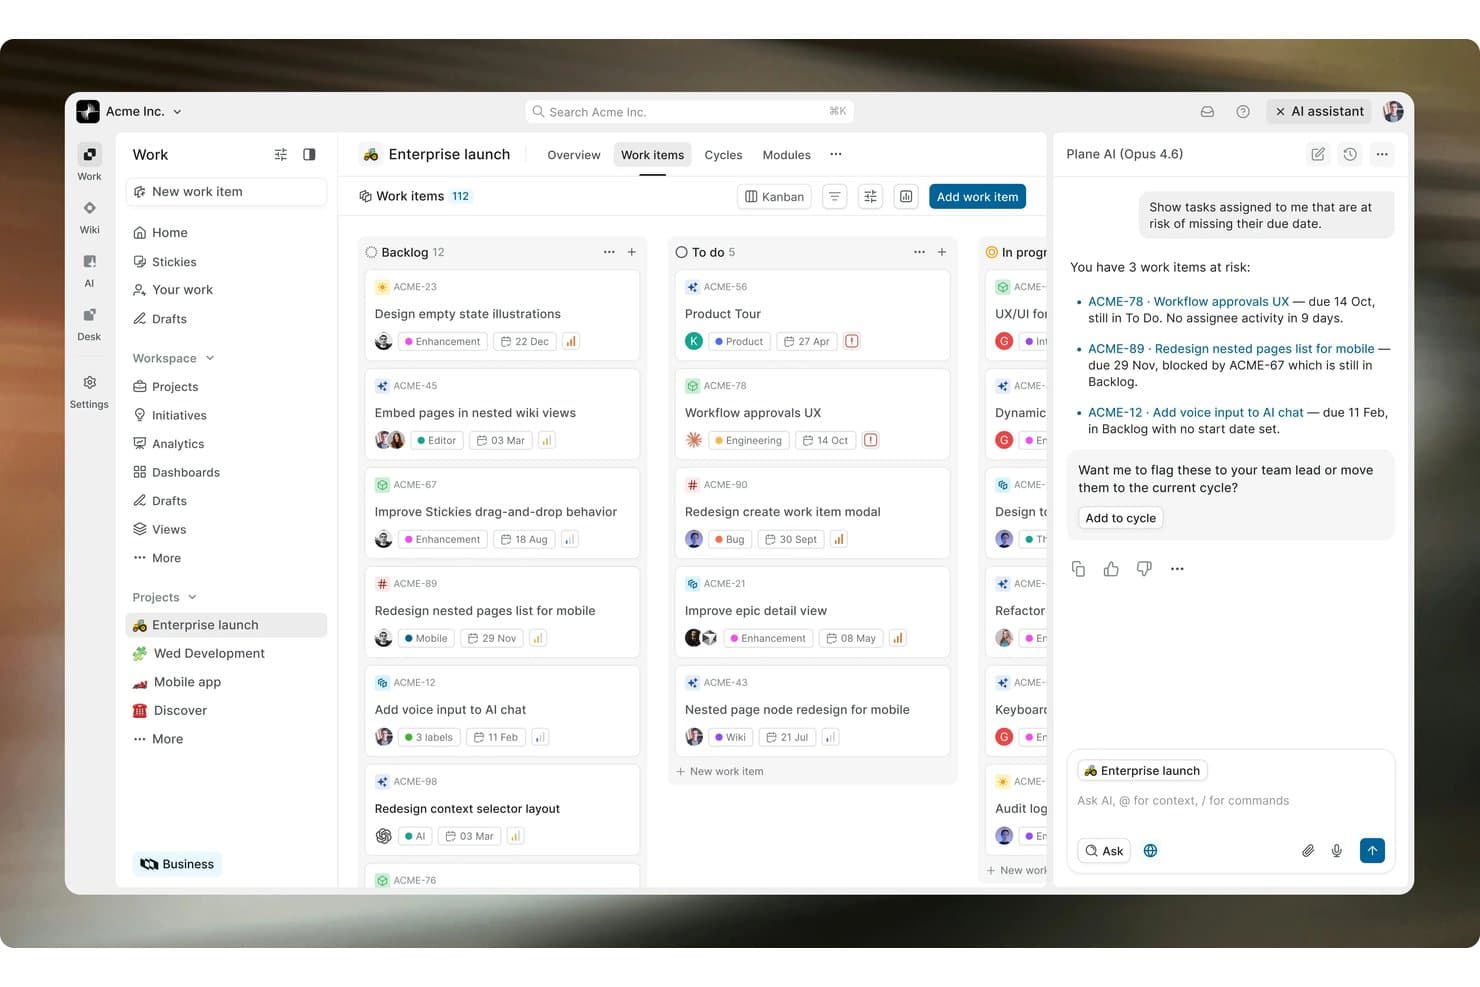This screenshot has width=1480, height=987.
Task: Open Settings from the left rail
Action: (90, 391)
